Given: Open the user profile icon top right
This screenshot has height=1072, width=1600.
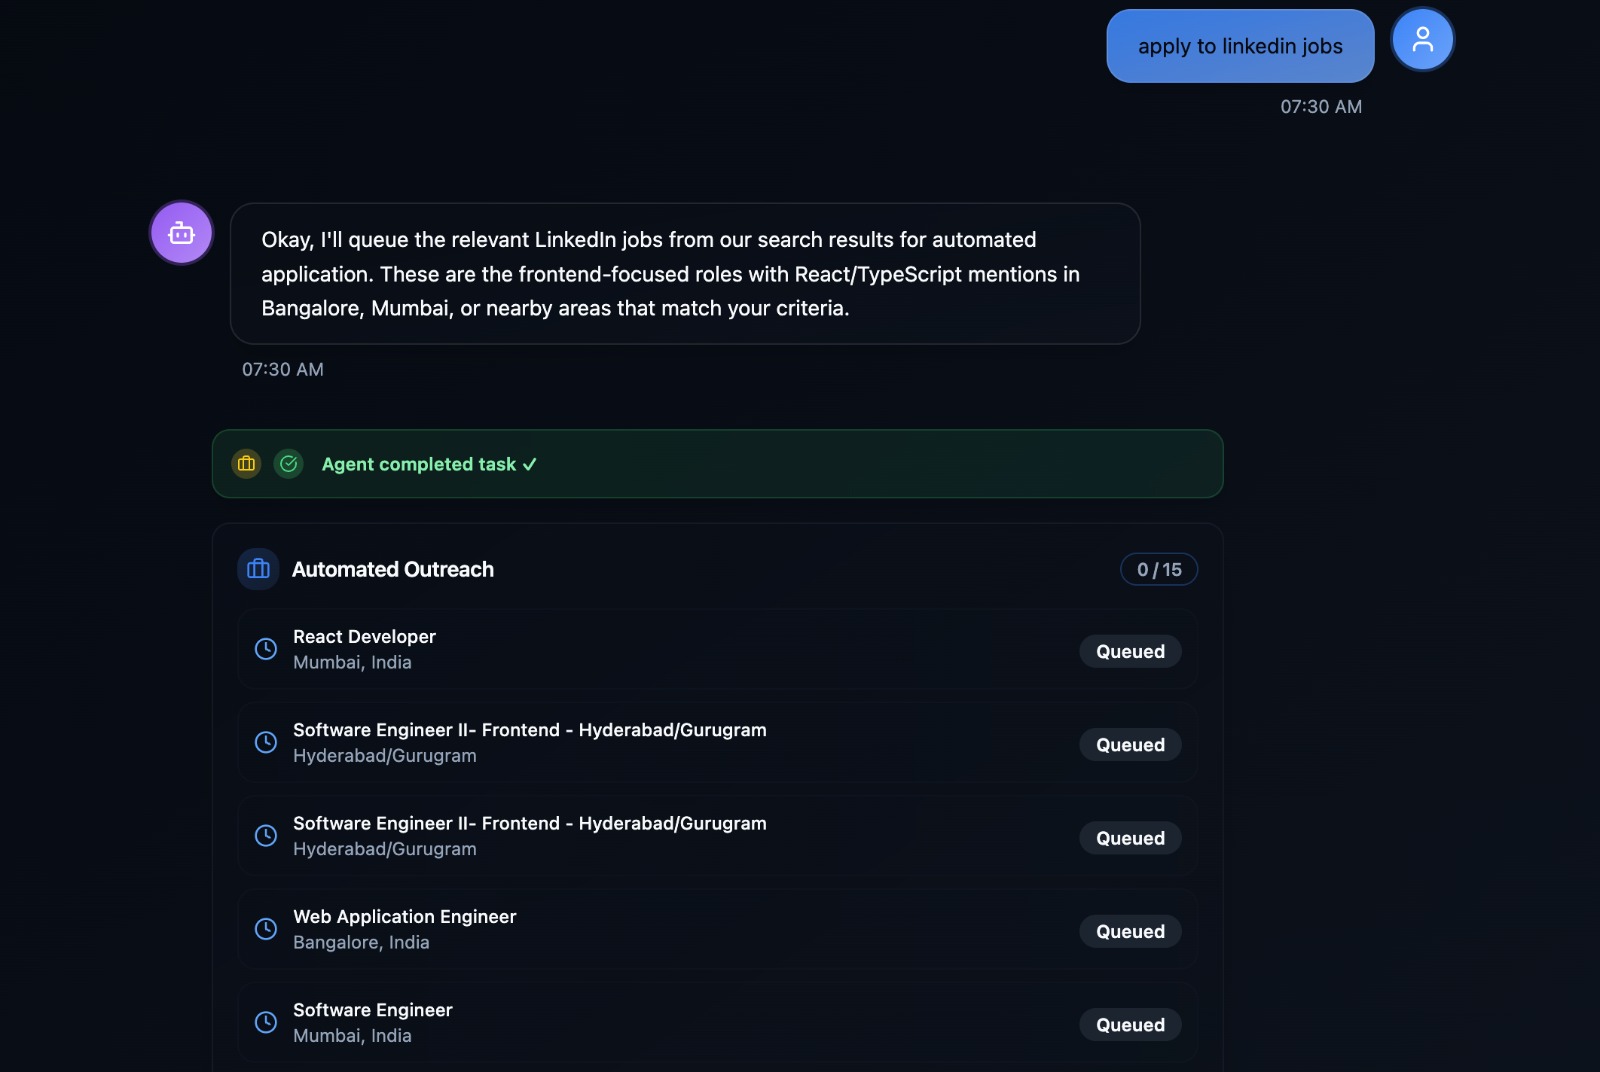Looking at the screenshot, I should pos(1422,39).
